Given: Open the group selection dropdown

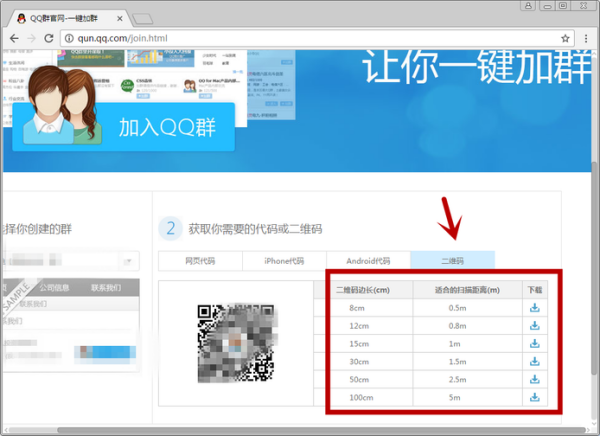Looking at the screenshot, I should [x=128, y=261].
